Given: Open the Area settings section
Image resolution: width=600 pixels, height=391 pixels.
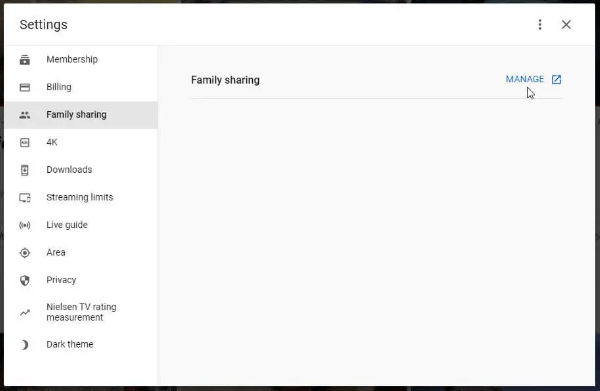Looking at the screenshot, I should click(81, 253).
